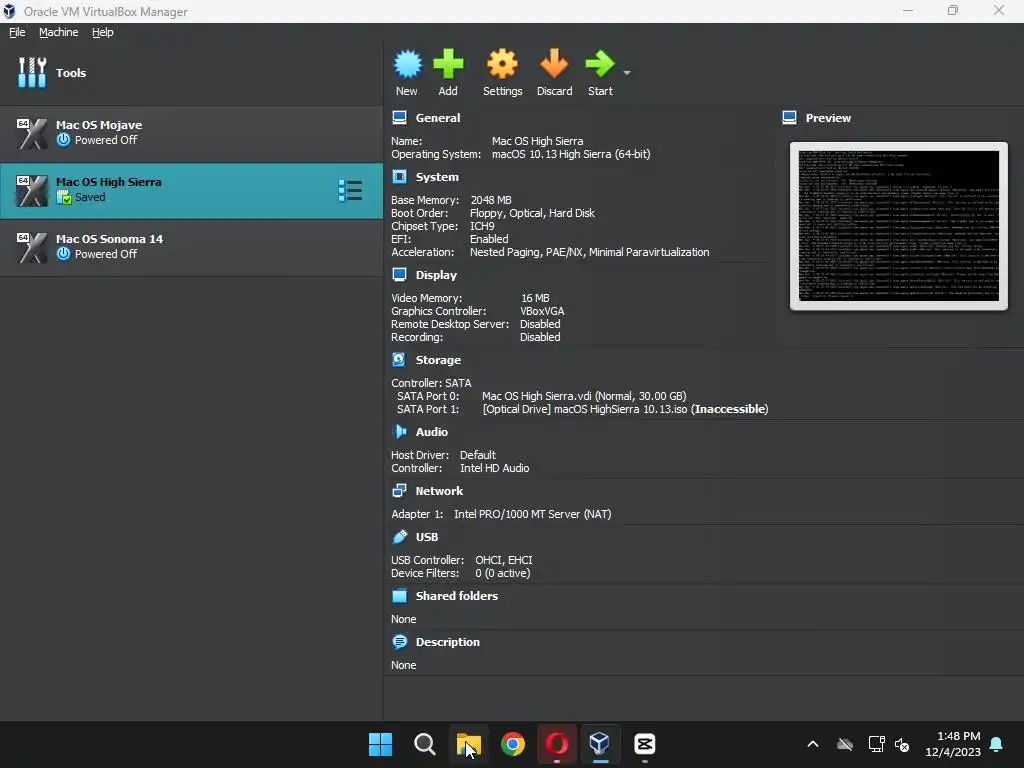Image resolution: width=1024 pixels, height=768 pixels.
Task: Click the Storage section header
Action: pyautogui.click(x=438, y=360)
